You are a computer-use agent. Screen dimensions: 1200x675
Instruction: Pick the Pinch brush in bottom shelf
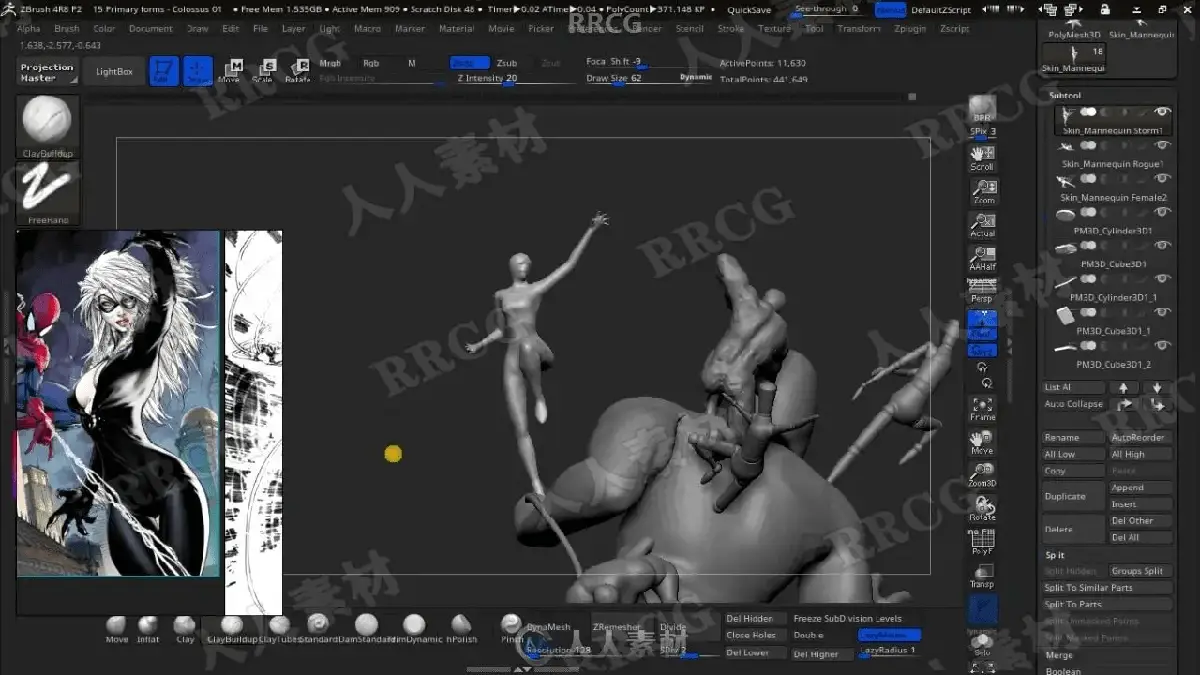pyautogui.click(x=511, y=629)
